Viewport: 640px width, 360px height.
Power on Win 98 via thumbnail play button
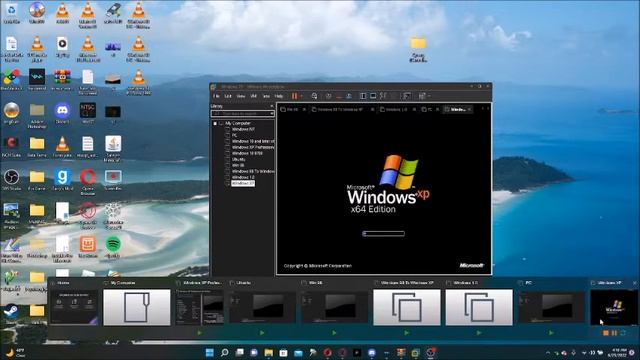coord(334,333)
